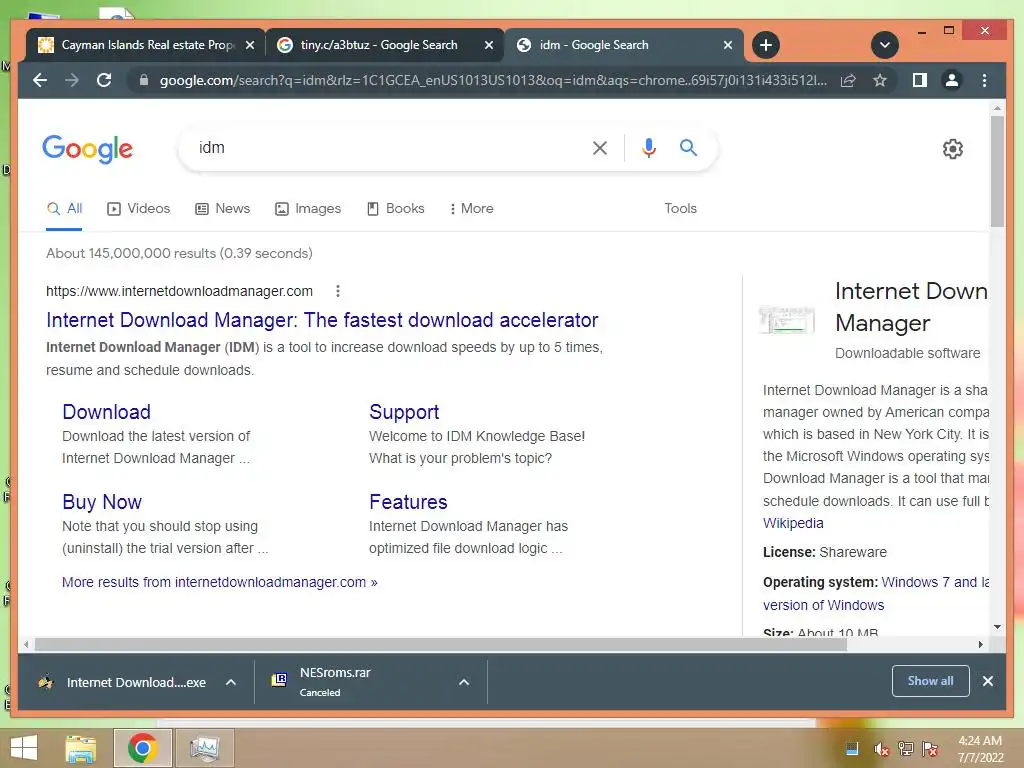1024x768 pixels.
Task: Click the result URL https://www.internetdownloadmanager.com
Action: [x=179, y=291]
